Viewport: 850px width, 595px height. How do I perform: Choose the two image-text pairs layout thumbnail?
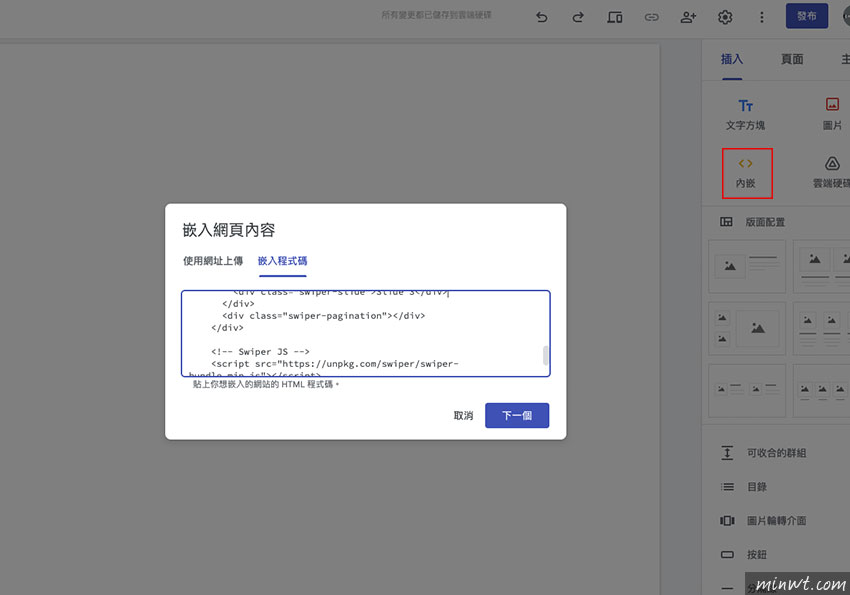747,390
